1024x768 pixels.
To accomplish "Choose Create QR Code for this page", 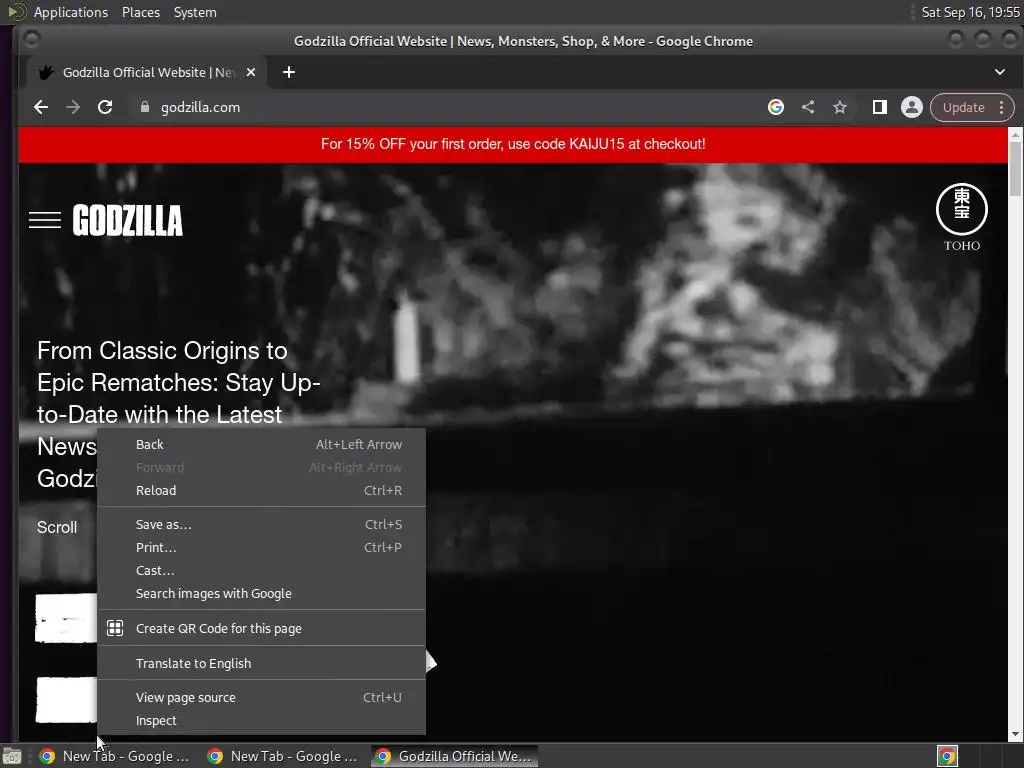I will 261,628.
